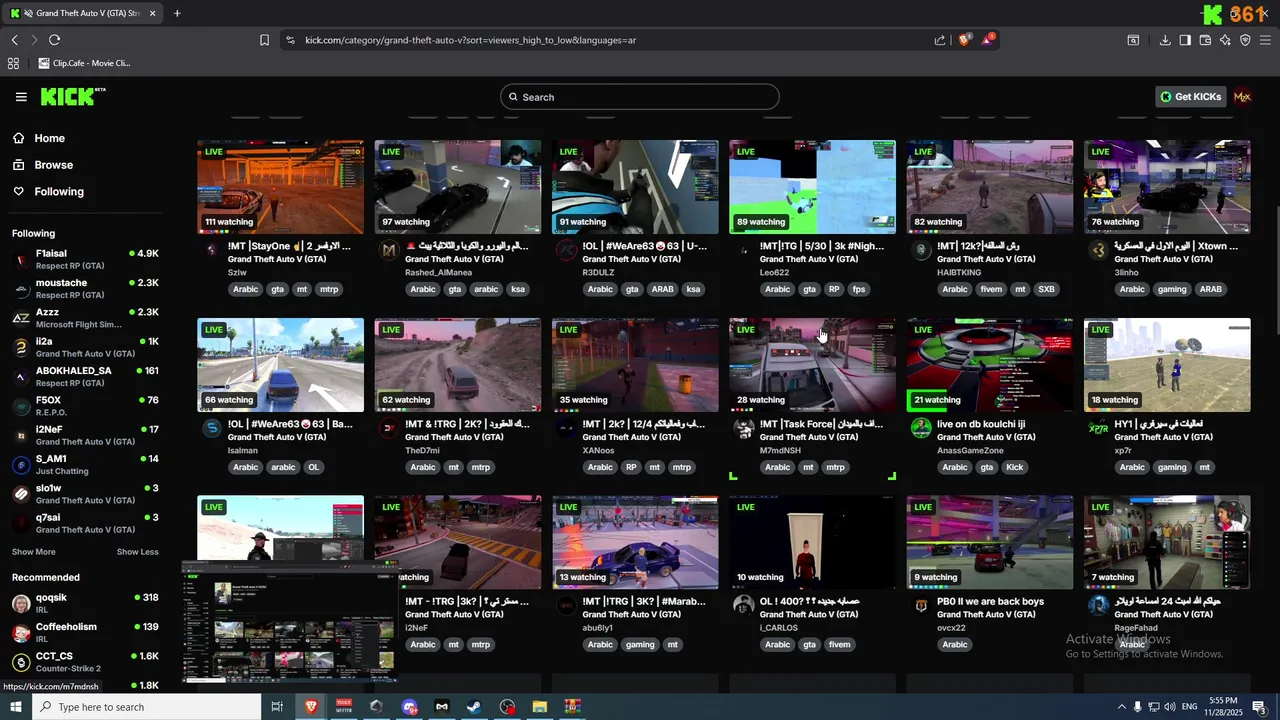Open Brave Leo AI sparkle icon
Image resolution: width=1280 pixels, height=720 pixels.
click(1225, 40)
